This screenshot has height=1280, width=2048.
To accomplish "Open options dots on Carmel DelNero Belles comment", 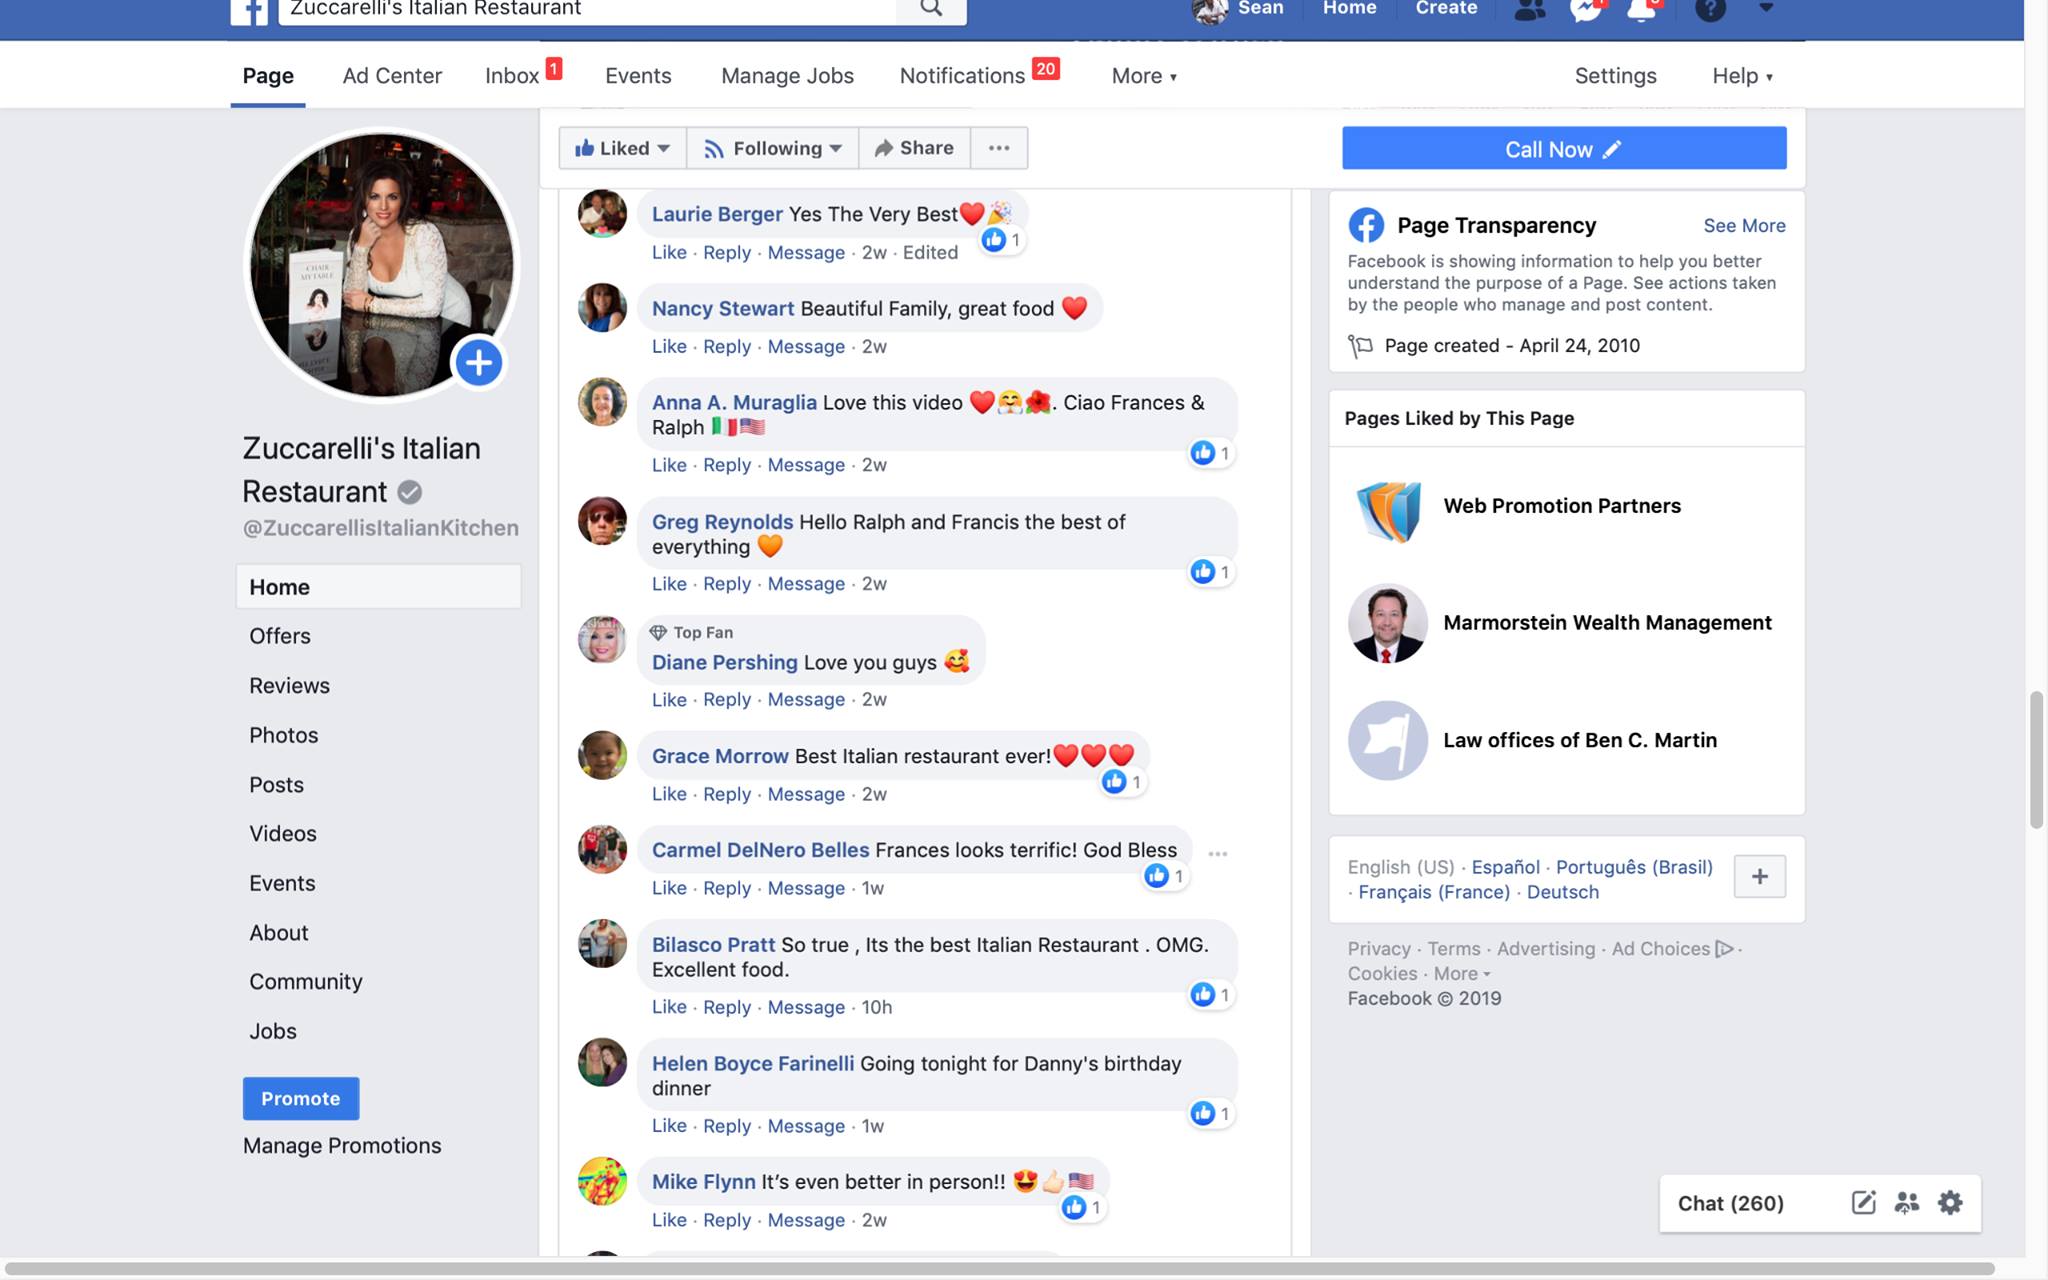I will click(1217, 854).
